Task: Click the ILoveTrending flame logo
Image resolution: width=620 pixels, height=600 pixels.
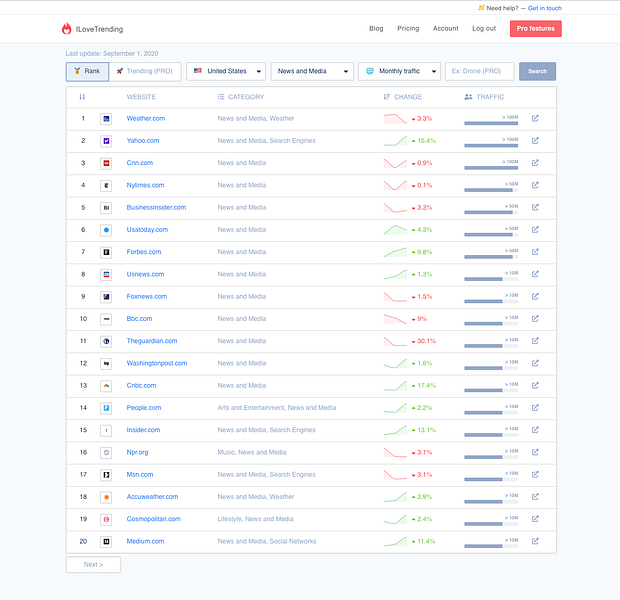Action: point(66,28)
